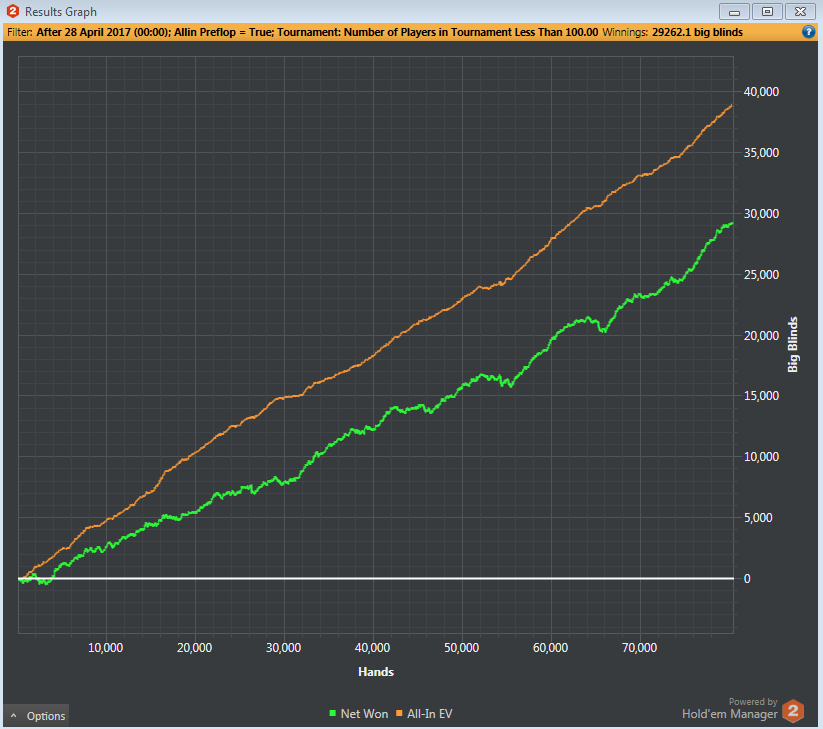The image size is (823, 729).
Task: Maximize the Results Graph window
Action: coord(767,12)
